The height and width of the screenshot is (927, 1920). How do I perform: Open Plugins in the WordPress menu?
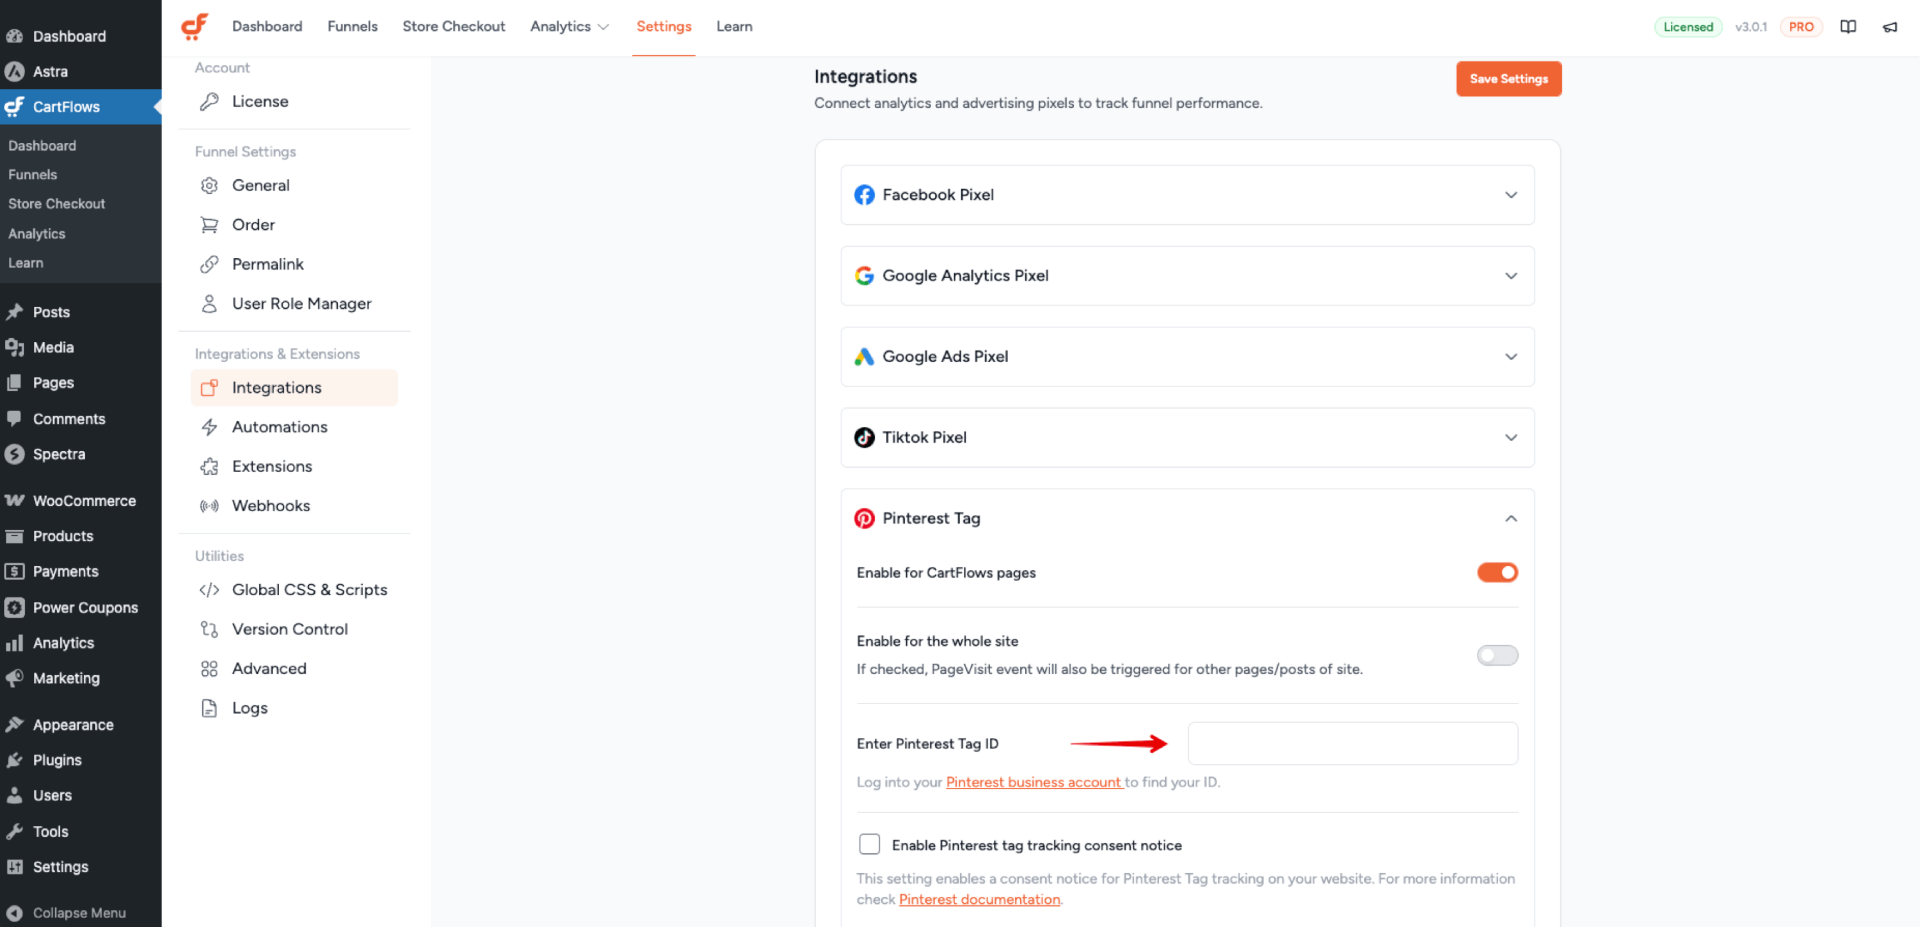pos(57,760)
